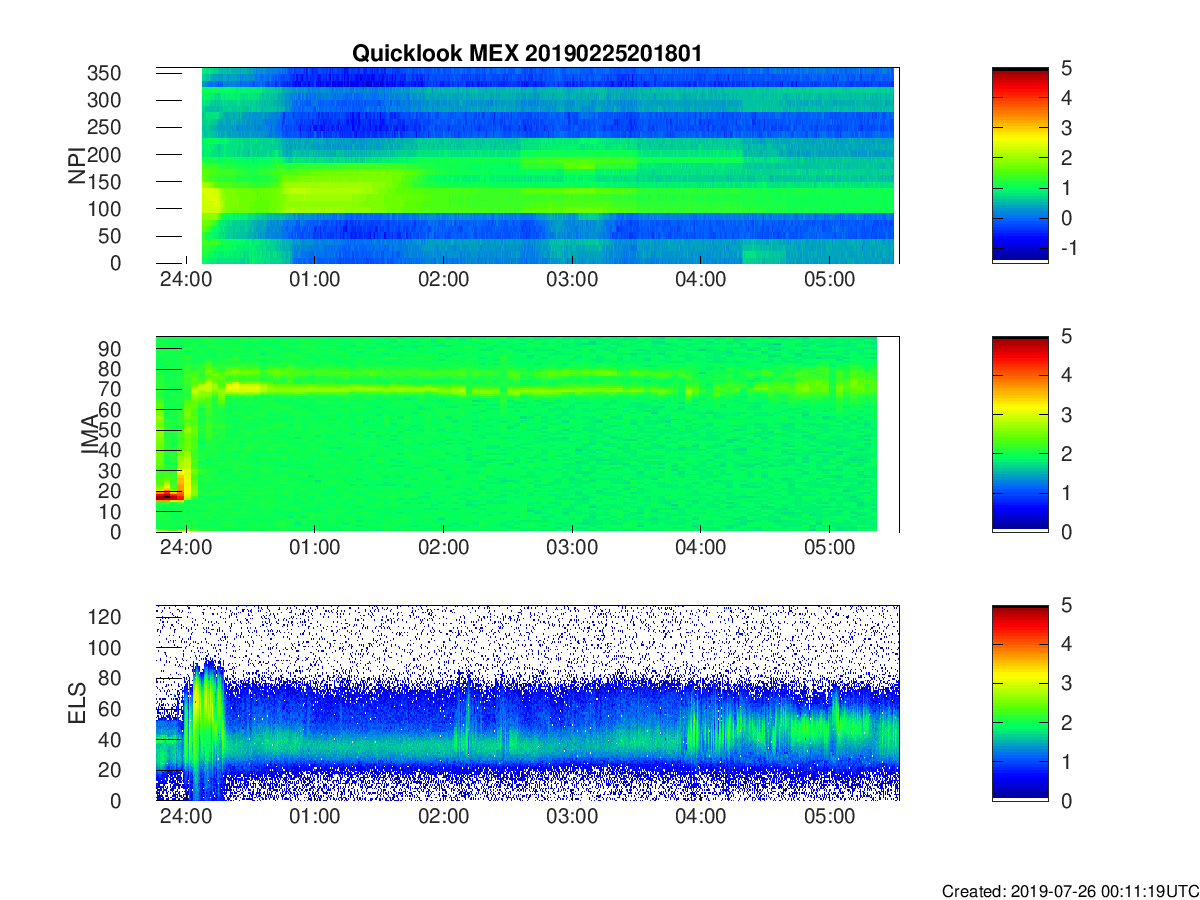Image resolution: width=1200 pixels, height=900 pixels.
Task: Select the ELS axis label
Action: [x=77, y=703]
